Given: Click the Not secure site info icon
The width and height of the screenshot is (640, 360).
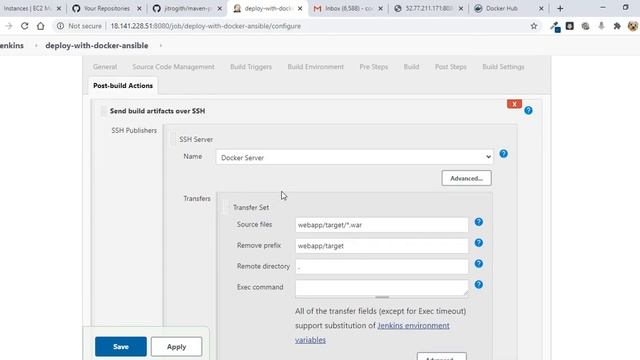Looking at the screenshot, I should [60, 26].
